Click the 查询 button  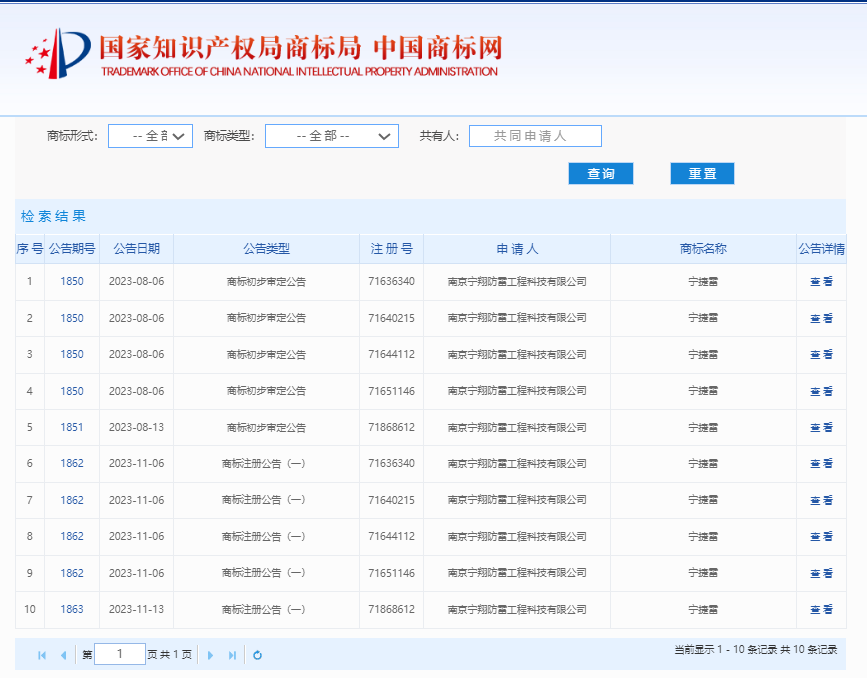(x=601, y=174)
